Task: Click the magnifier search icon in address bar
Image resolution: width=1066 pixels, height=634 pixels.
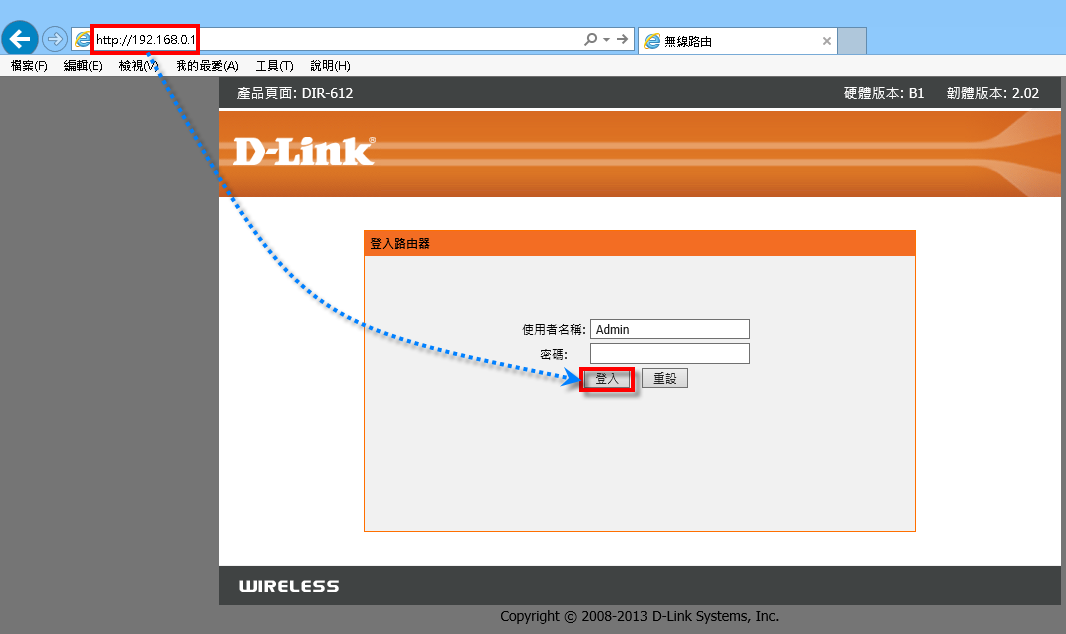Action: (x=590, y=39)
